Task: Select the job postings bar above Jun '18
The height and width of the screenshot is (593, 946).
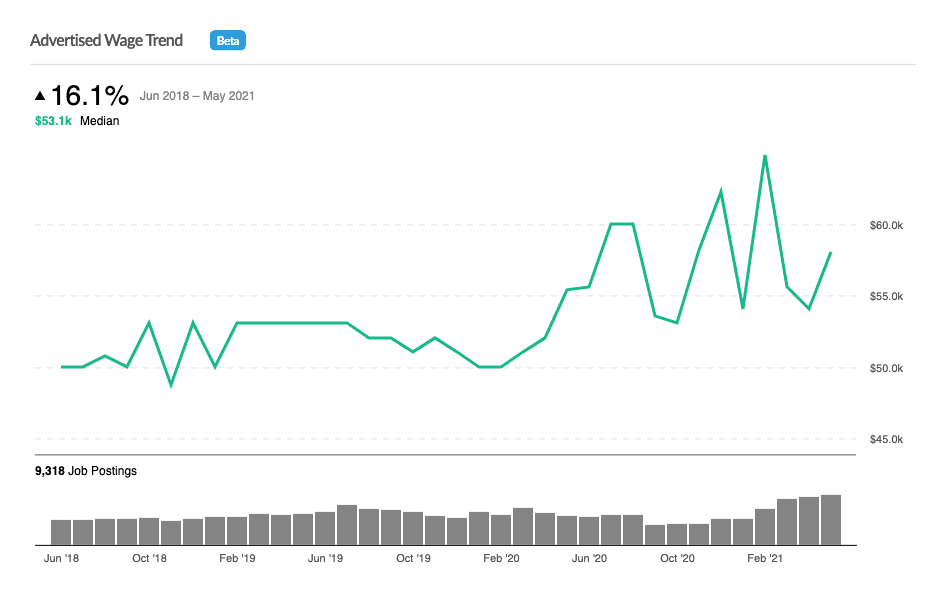Action: point(61,532)
